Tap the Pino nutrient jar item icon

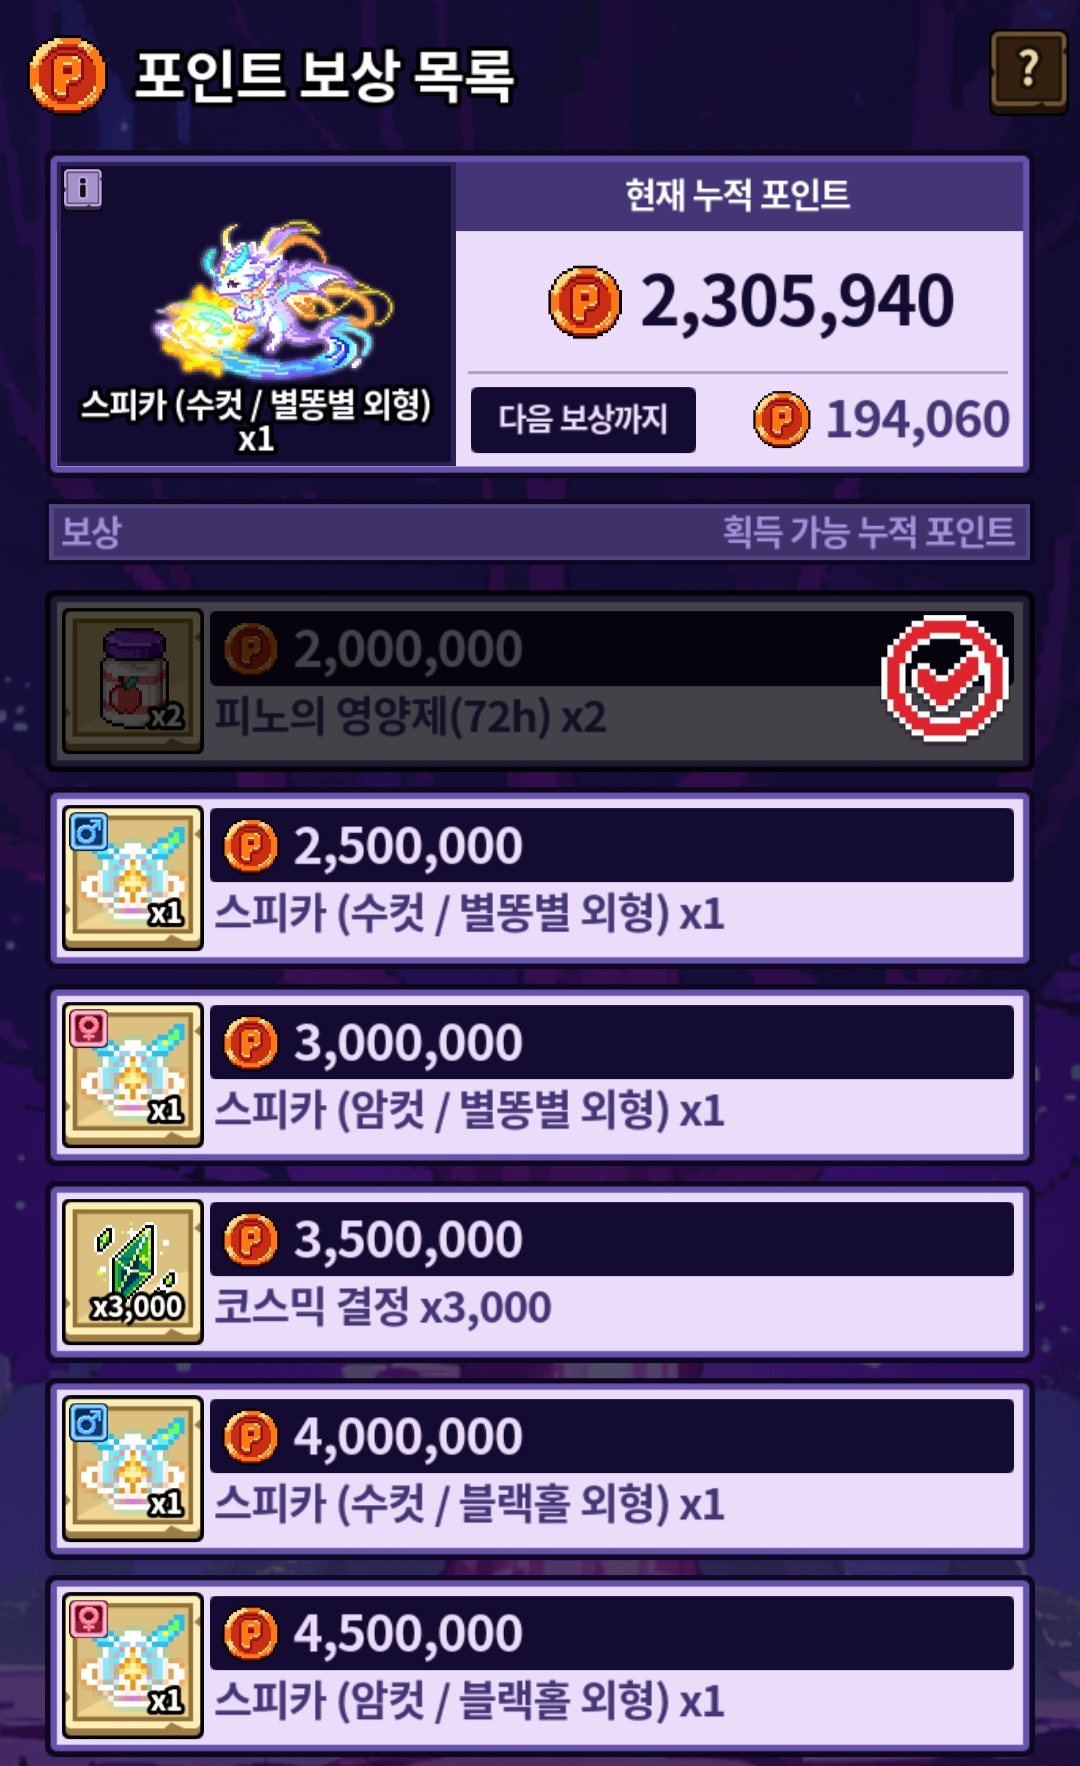(x=133, y=681)
